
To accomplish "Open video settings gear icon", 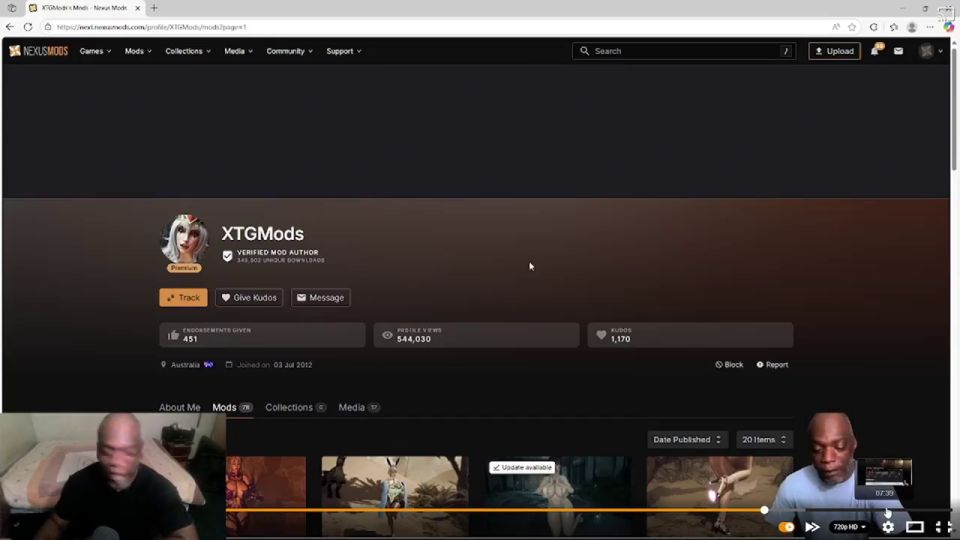I will pos(888,527).
